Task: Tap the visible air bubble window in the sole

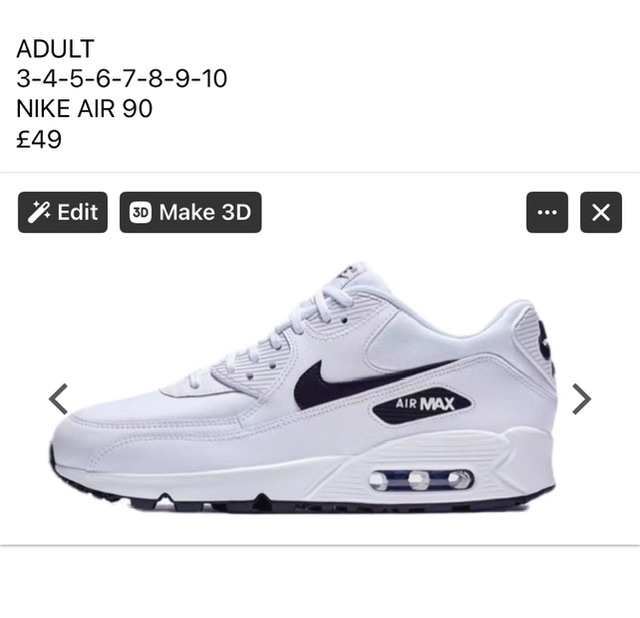Action: (x=422, y=480)
